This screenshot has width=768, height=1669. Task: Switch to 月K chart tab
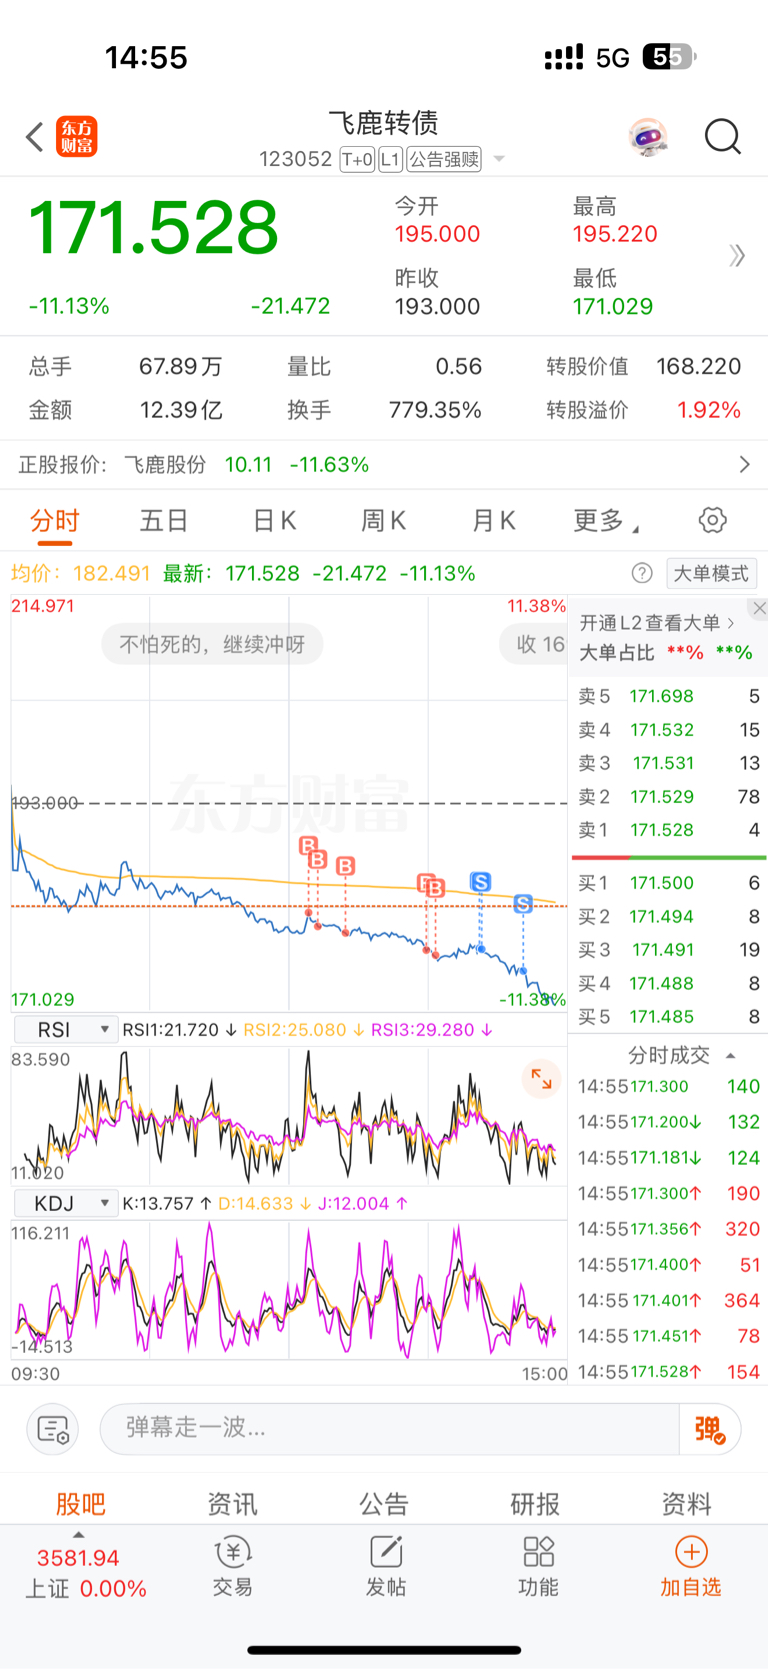pyautogui.click(x=493, y=521)
